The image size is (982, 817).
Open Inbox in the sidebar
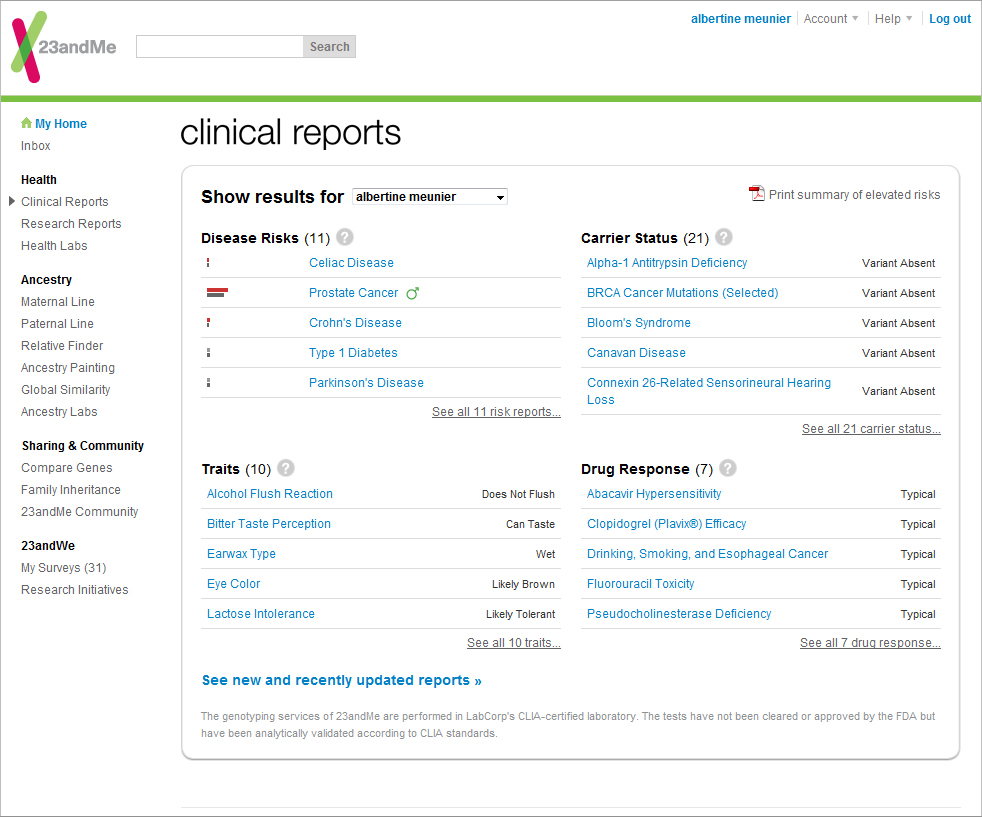[36, 145]
